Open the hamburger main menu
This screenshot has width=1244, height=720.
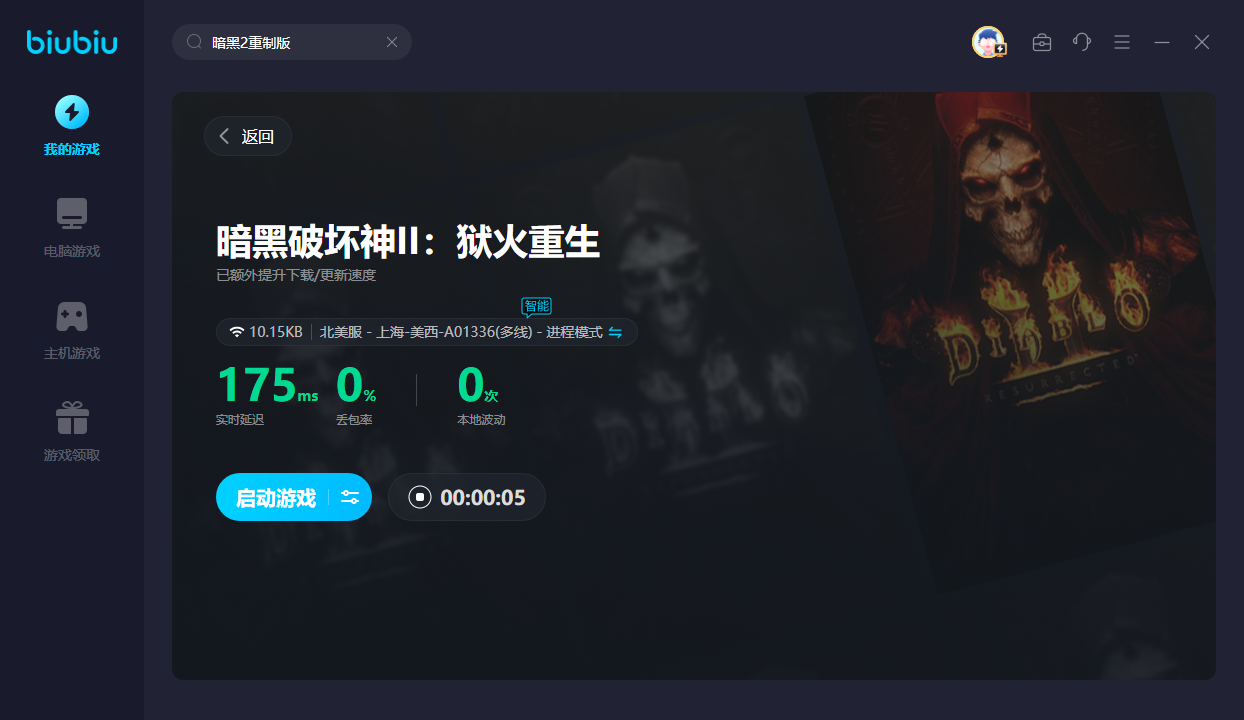click(1122, 42)
